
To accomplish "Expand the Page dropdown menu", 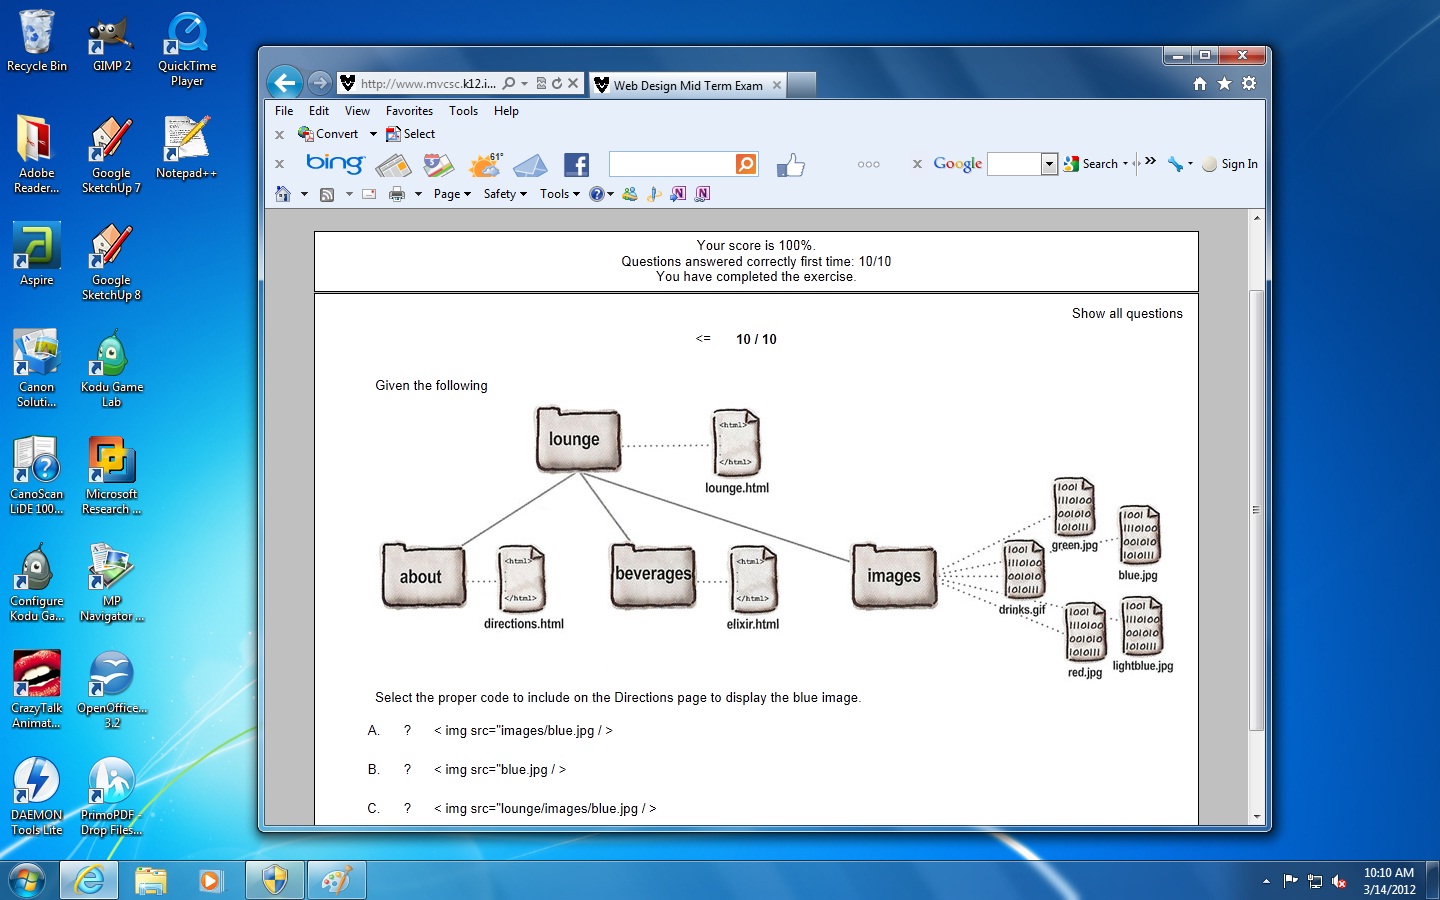I will (x=452, y=194).
